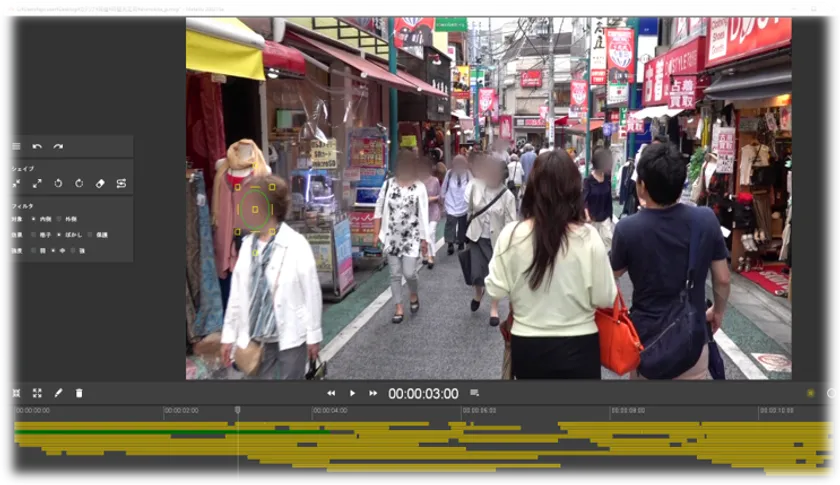Select 格子 effect radio button
Image resolution: width=840 pixels, height=485 pixels.
click(33, 235)
